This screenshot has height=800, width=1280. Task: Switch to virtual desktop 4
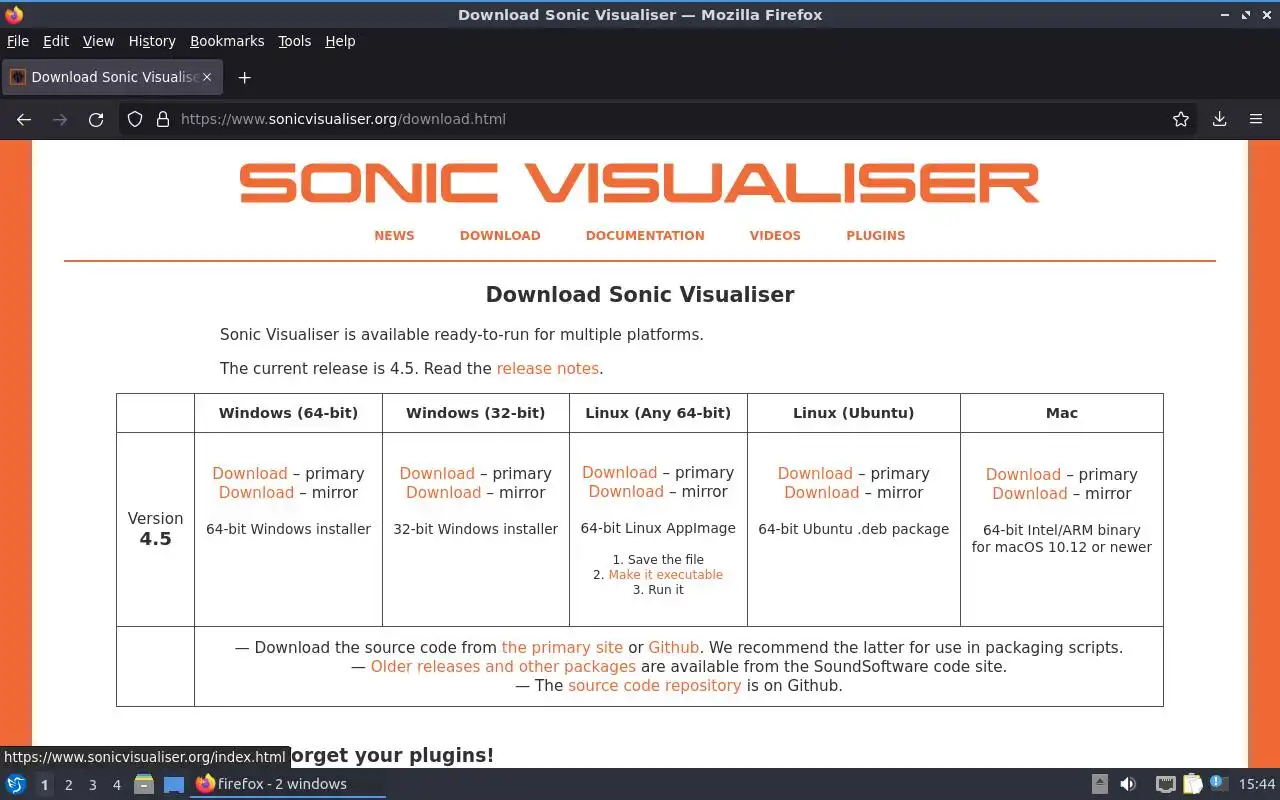tap(116, 785)
